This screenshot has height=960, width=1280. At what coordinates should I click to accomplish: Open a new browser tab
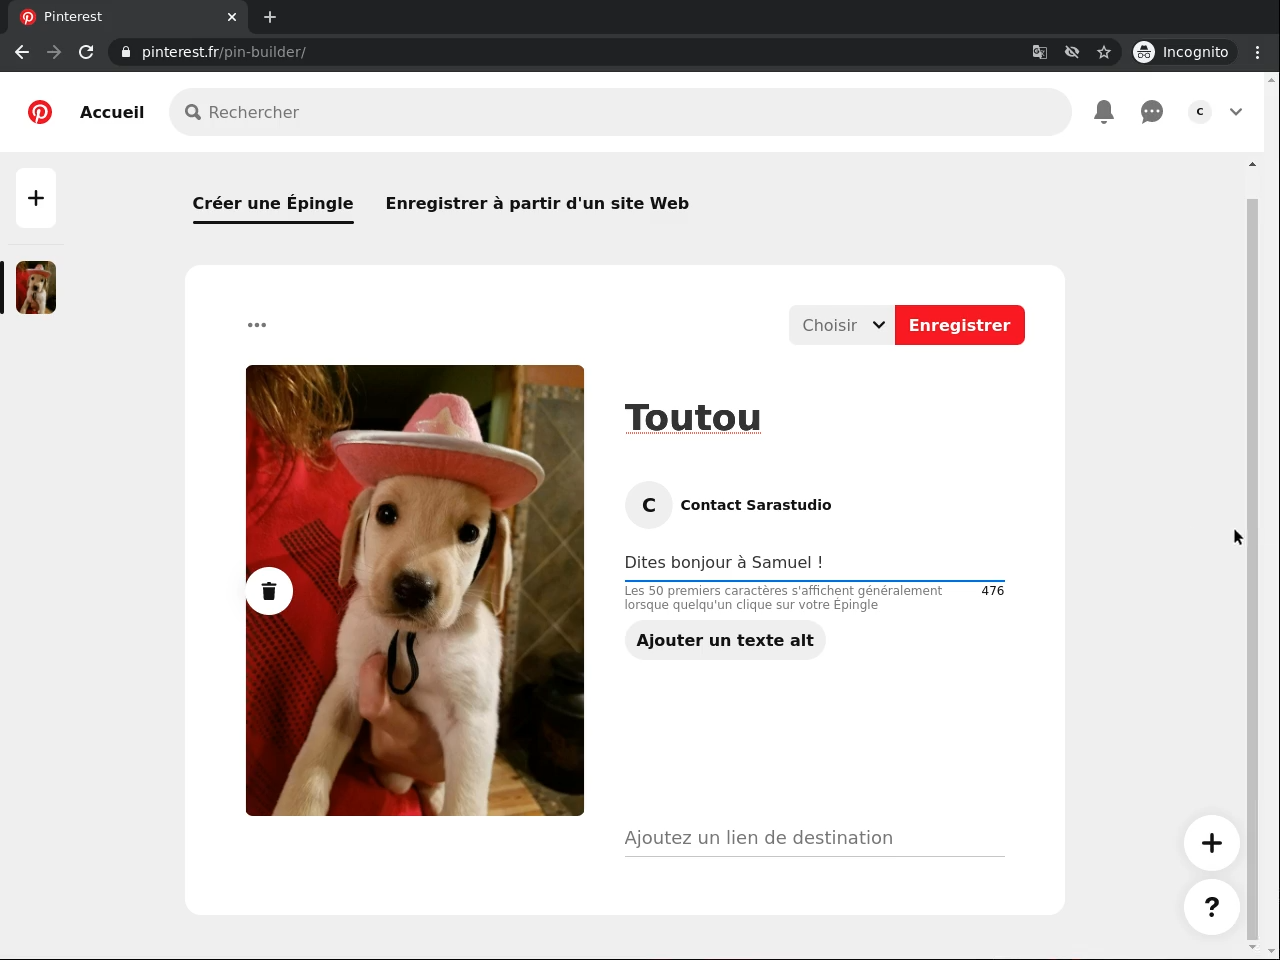[x=270, y=17]
